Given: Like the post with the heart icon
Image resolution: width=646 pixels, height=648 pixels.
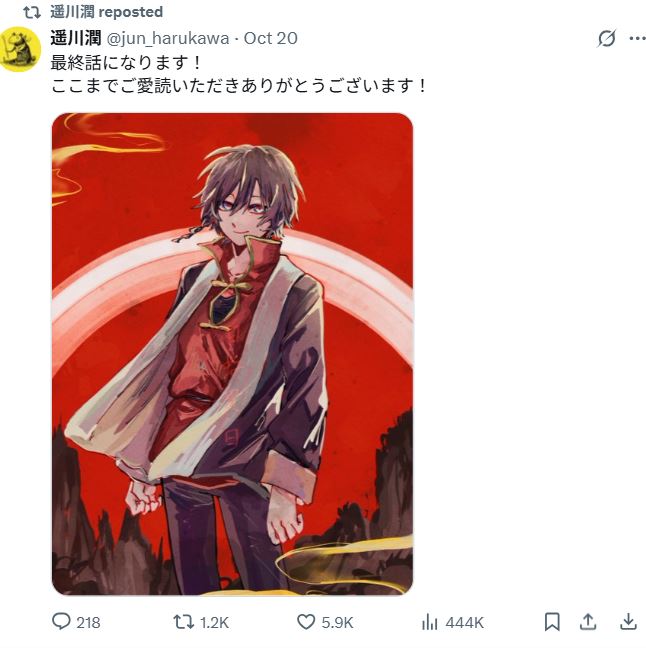Looking at the screenshot, I should pyautogui.click(x=306, y=622).
